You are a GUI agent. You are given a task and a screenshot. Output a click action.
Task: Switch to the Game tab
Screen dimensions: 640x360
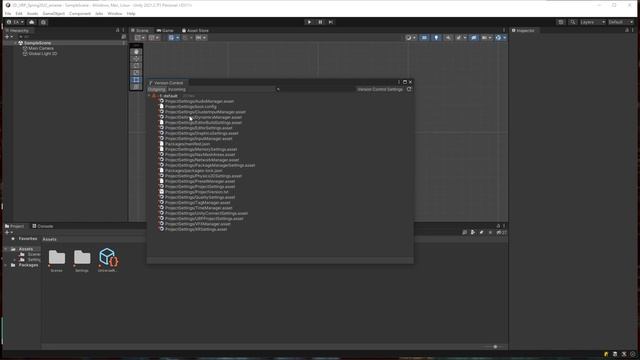(x=165, y=31)
